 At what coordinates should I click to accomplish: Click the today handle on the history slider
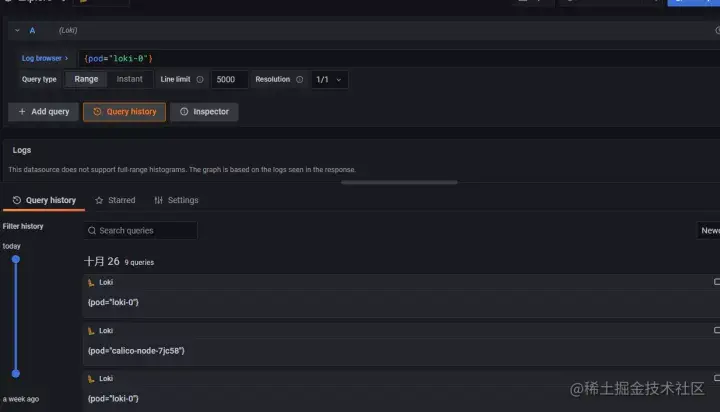[16, 260]
